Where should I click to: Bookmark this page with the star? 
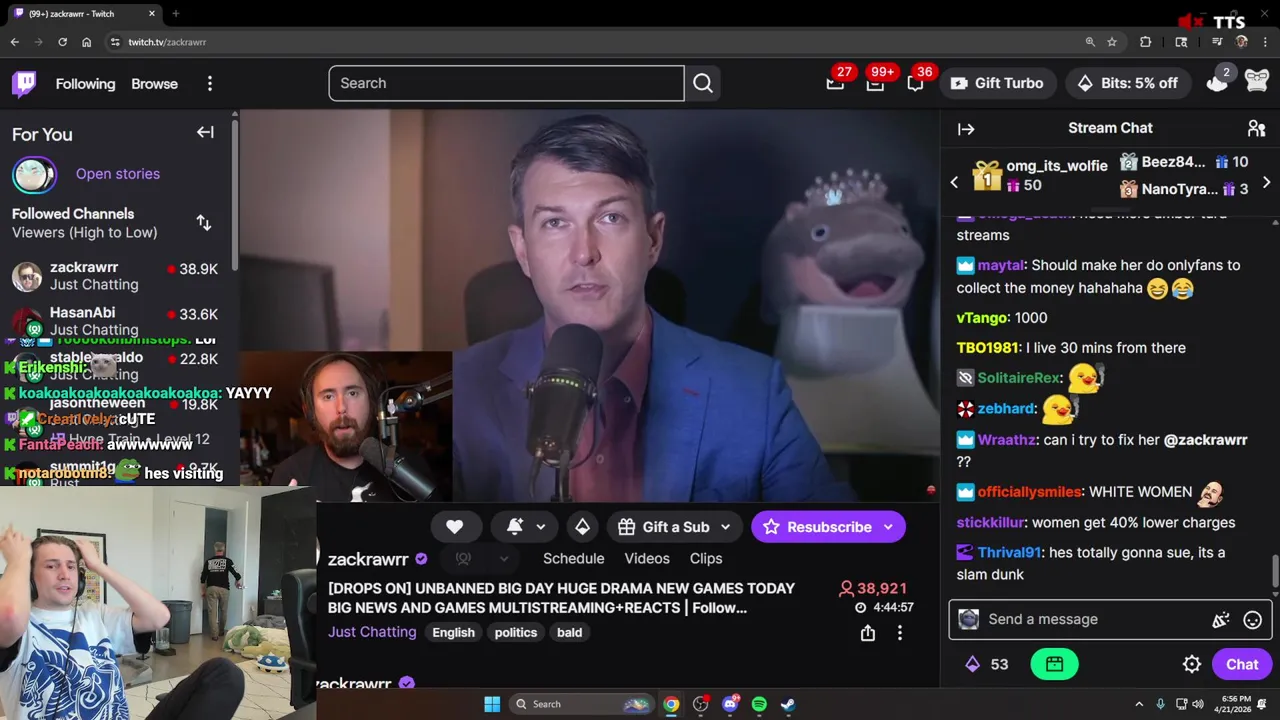click(x=1112, y=42)
